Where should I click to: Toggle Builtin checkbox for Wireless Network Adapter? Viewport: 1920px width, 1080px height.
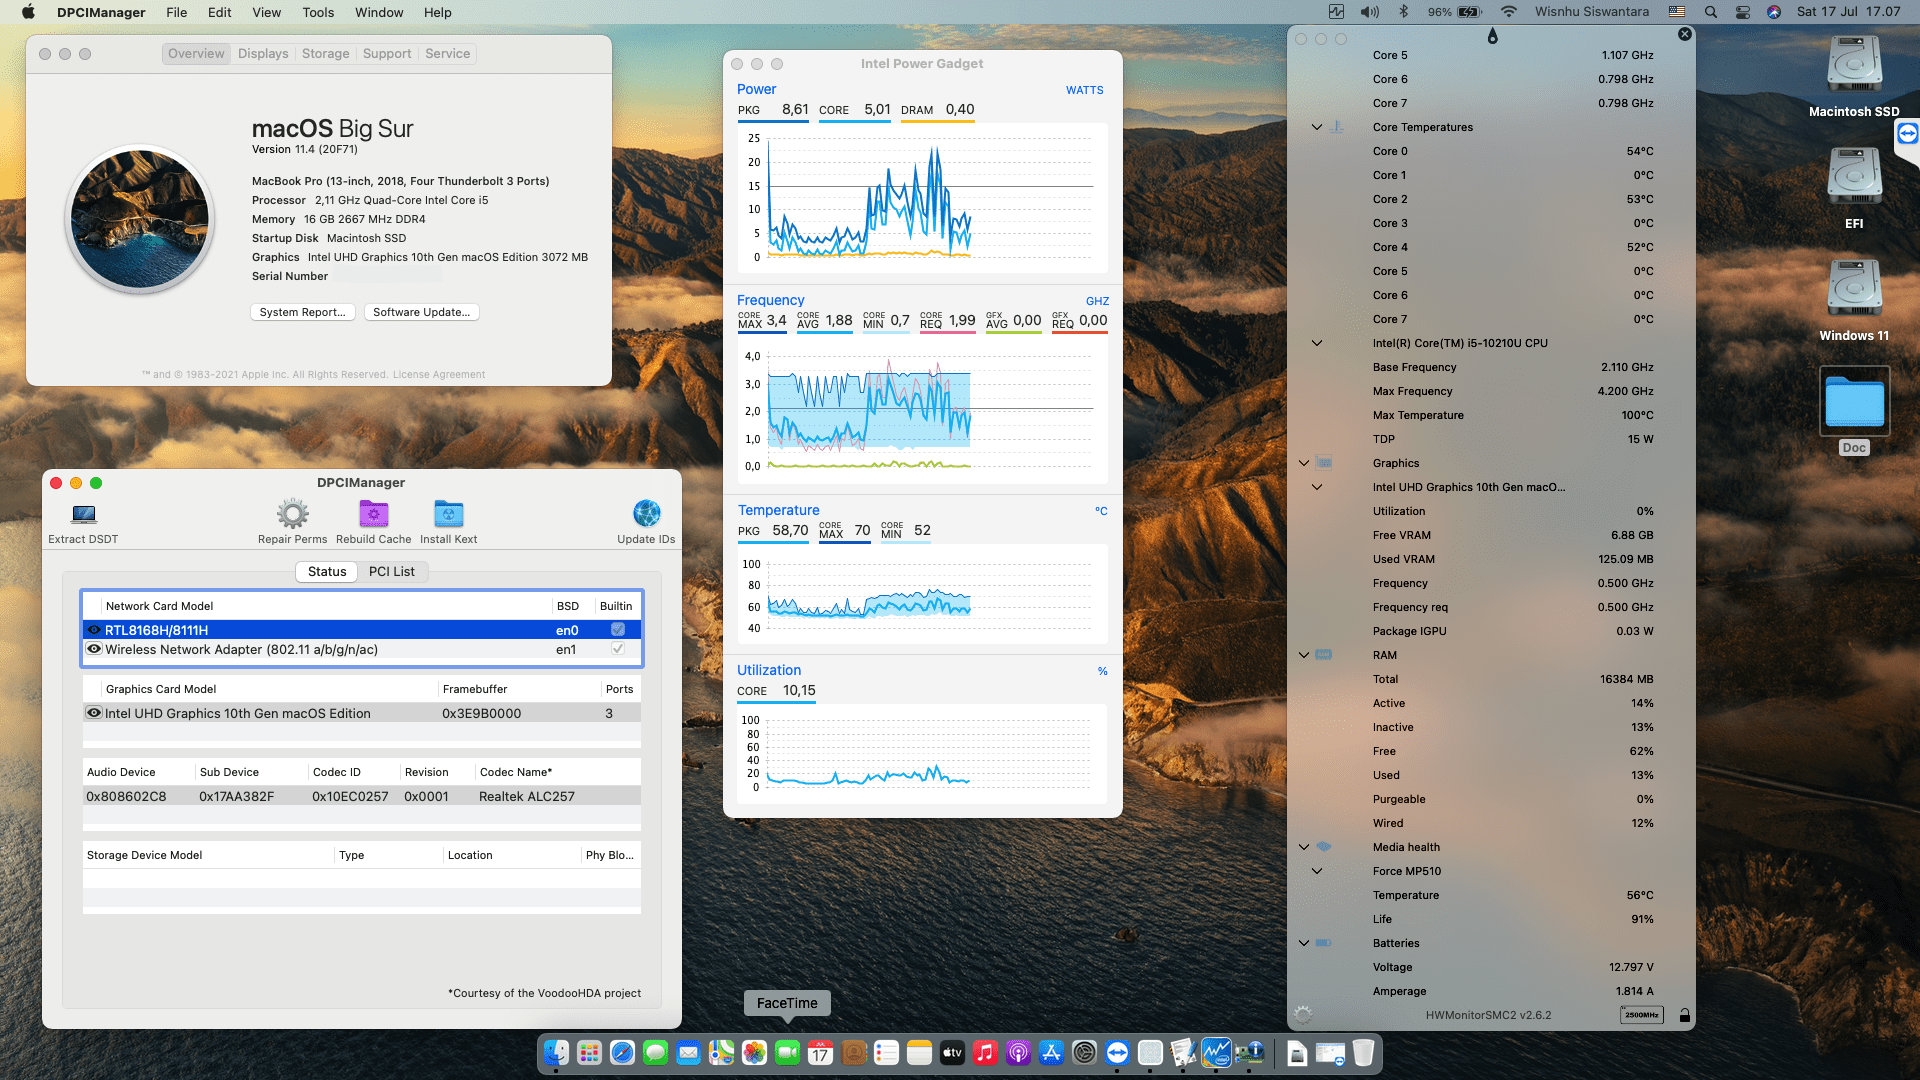click(618, 649)
